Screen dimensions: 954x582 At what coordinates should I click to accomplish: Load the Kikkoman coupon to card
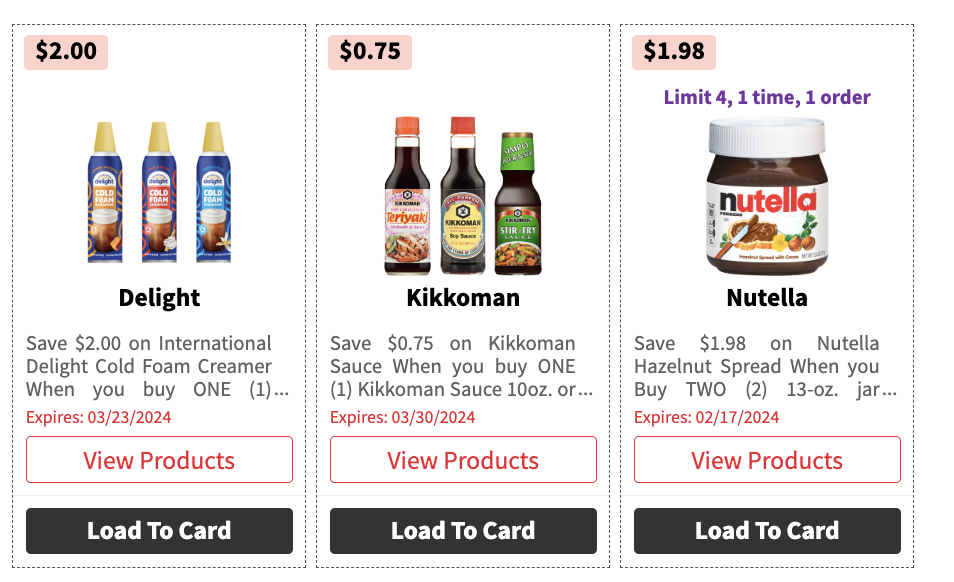click(463, 530)
